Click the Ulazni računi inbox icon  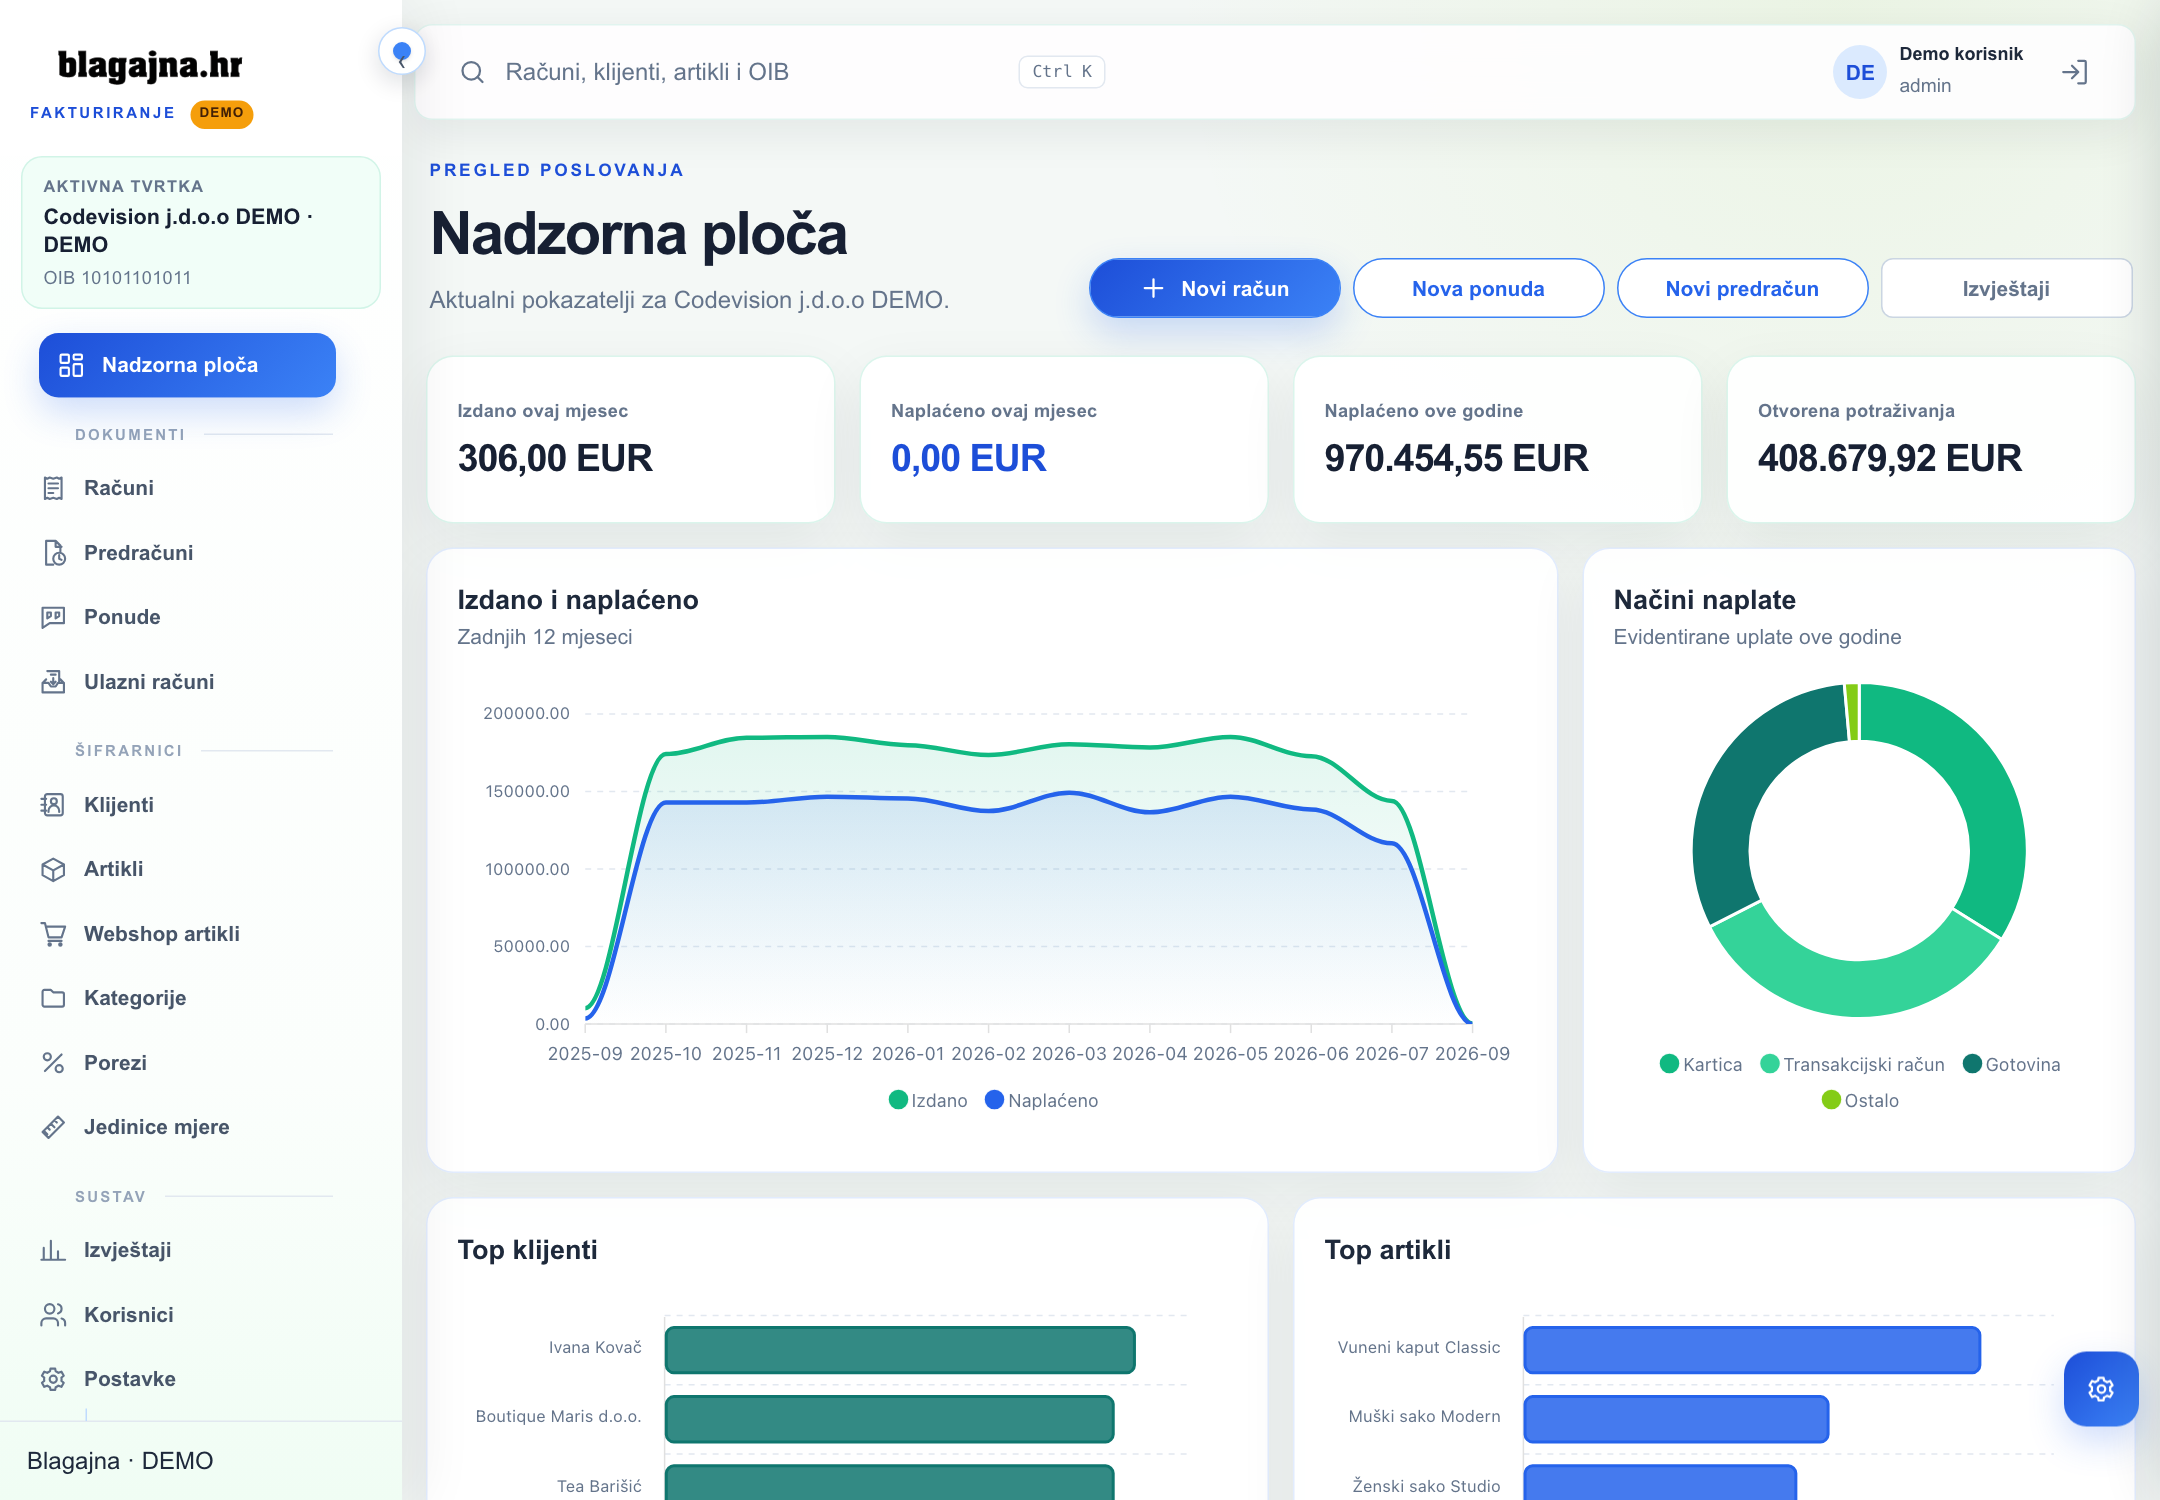(x=53, y=682)
